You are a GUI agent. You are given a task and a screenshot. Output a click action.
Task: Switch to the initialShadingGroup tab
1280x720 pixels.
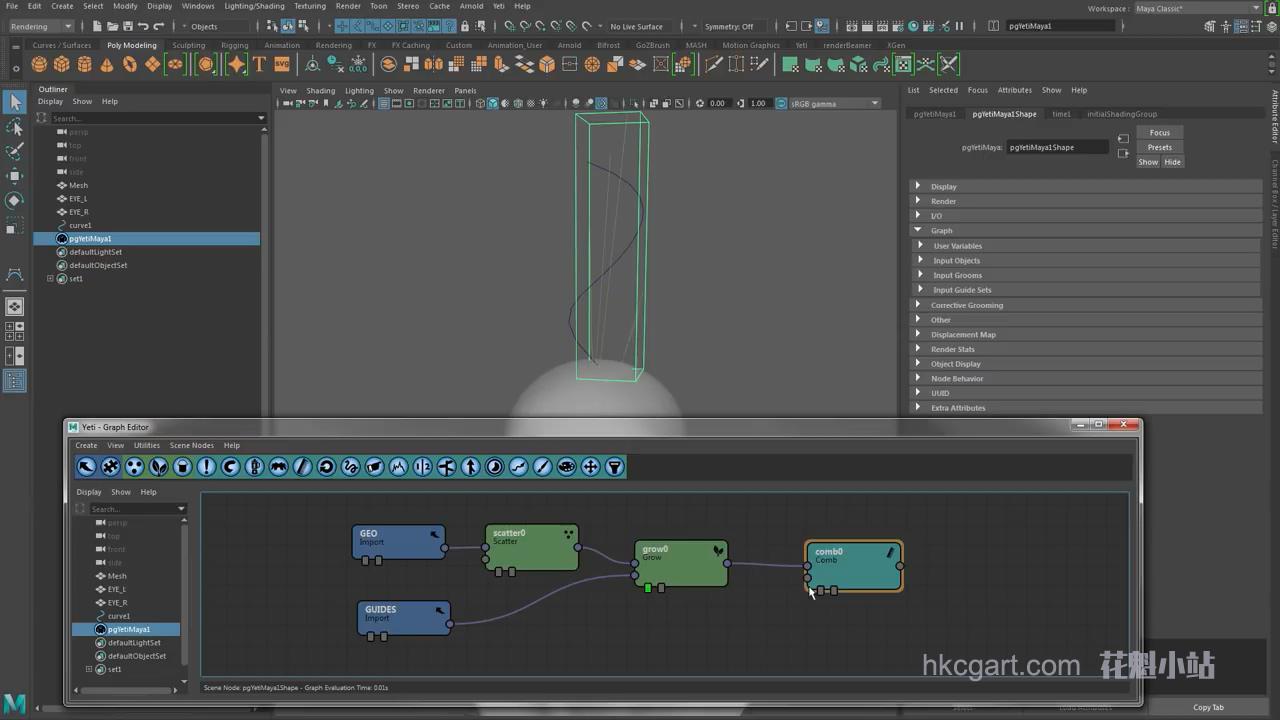click(1121, 114)
